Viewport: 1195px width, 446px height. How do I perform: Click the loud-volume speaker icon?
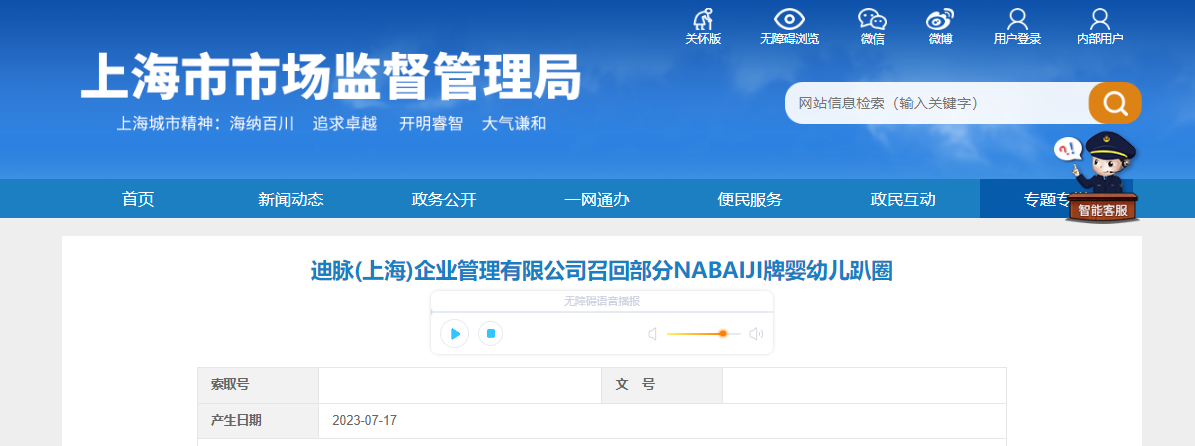756,334
